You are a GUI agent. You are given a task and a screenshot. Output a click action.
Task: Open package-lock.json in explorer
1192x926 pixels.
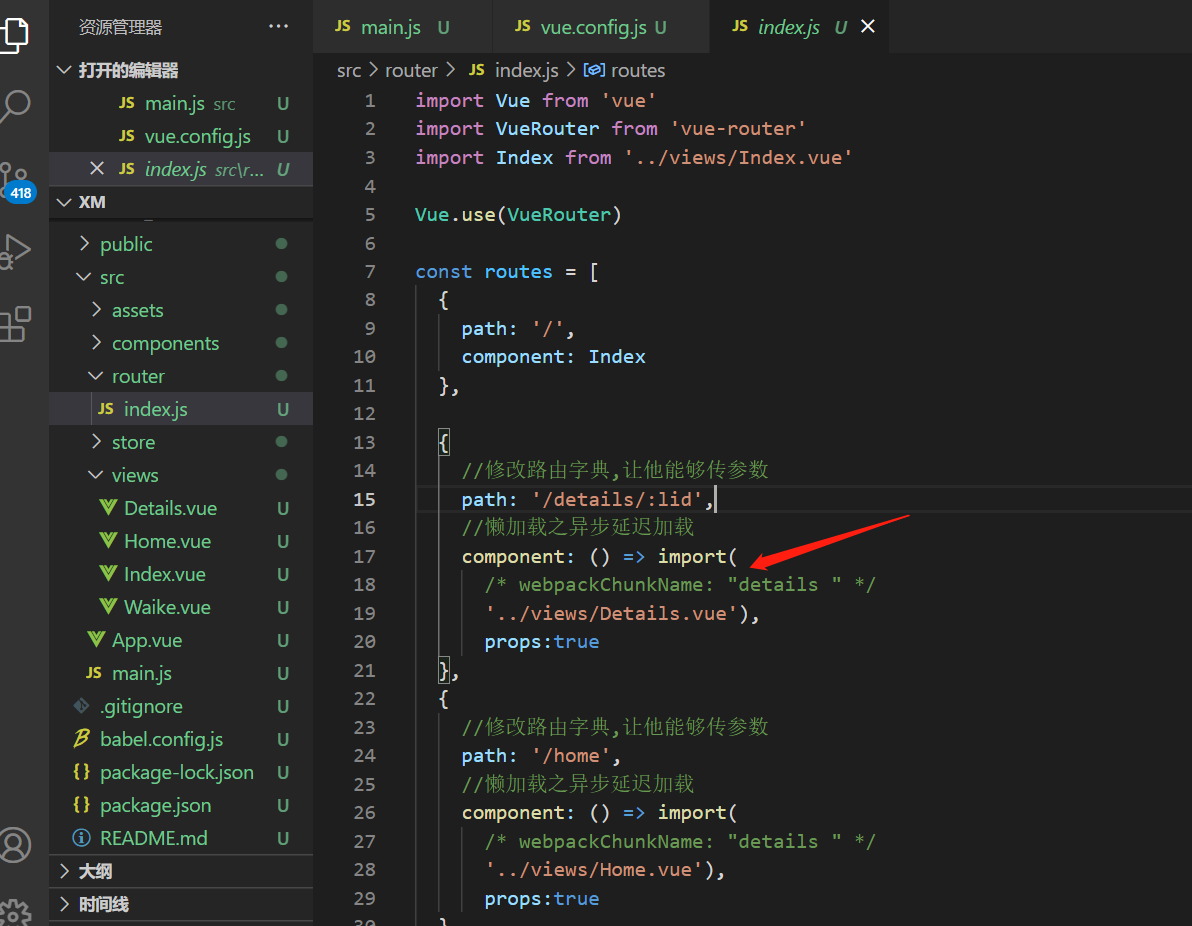click(x=180, y=772)
